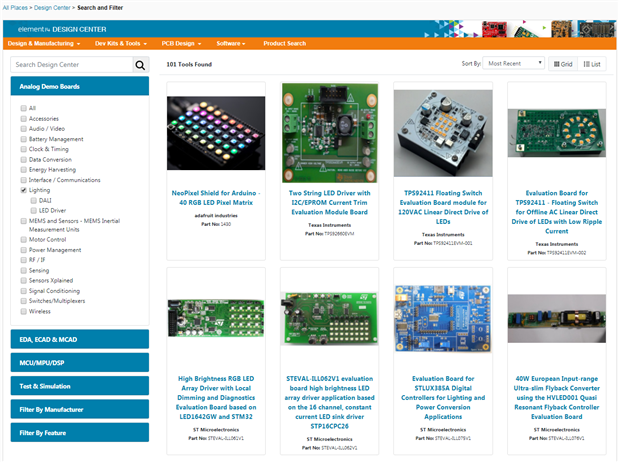
Task: Check the All checkbox
Action: (24, 108)
